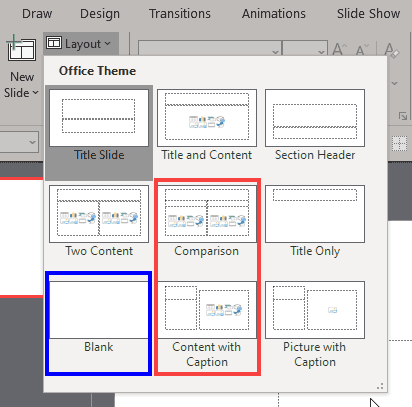Go to the Animations tab
Viewport: 412px width, 407px height.
(x=274, y=14)
